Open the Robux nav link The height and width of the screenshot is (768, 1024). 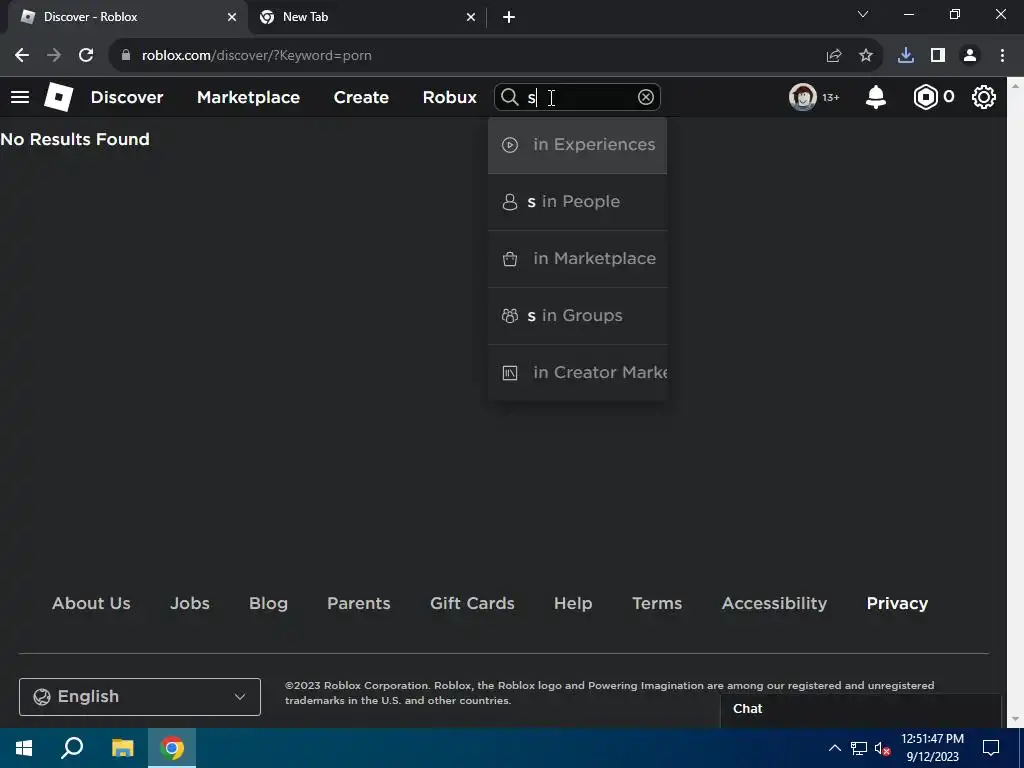point(449,97)
